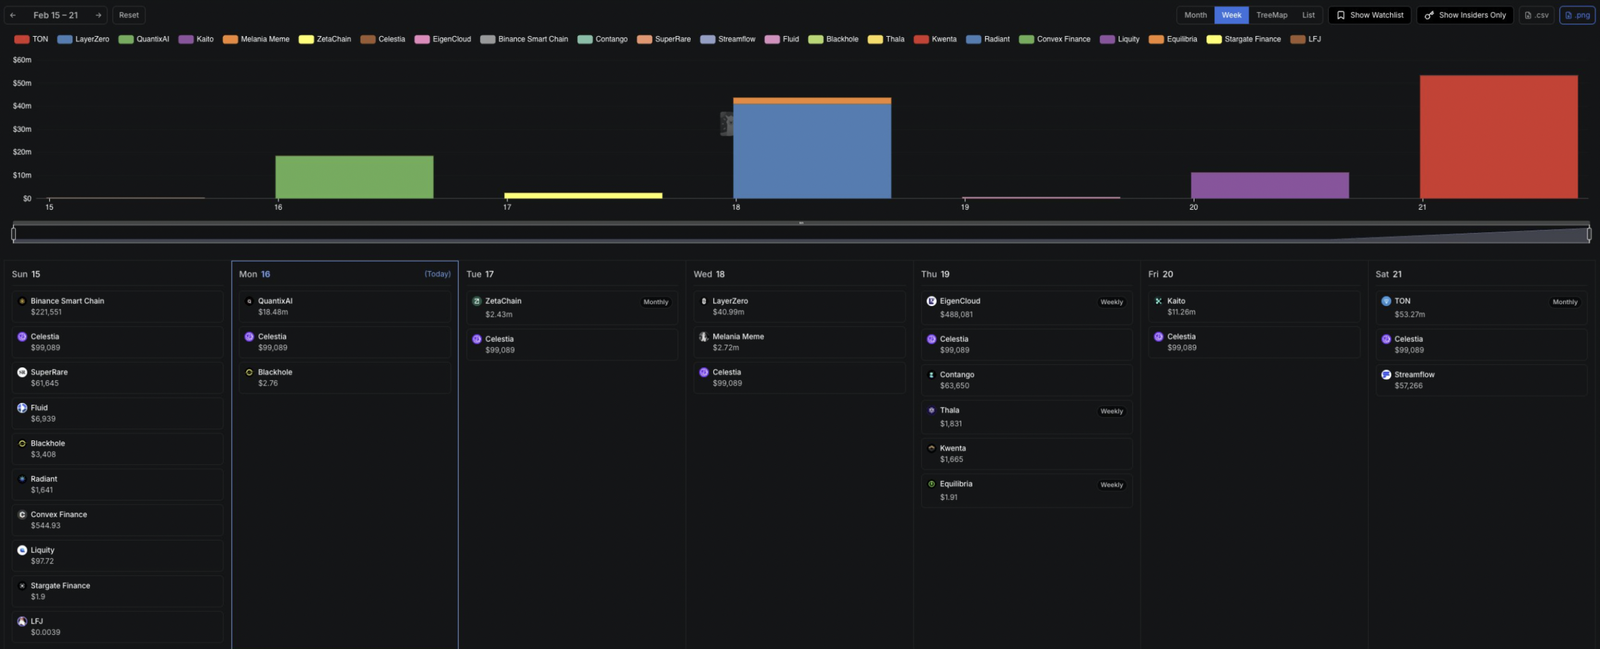Toggle Show Insiders Only filter

coord(1464,15)
